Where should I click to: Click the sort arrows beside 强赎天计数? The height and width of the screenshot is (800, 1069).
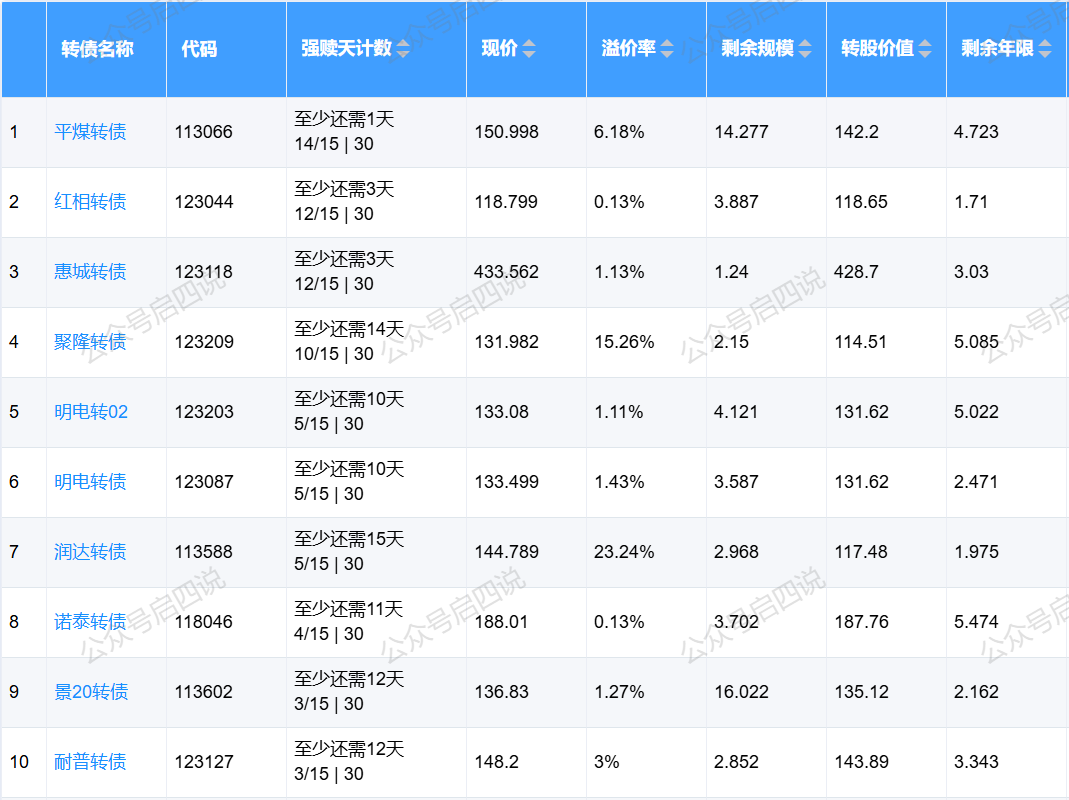[x=403, y=49]
